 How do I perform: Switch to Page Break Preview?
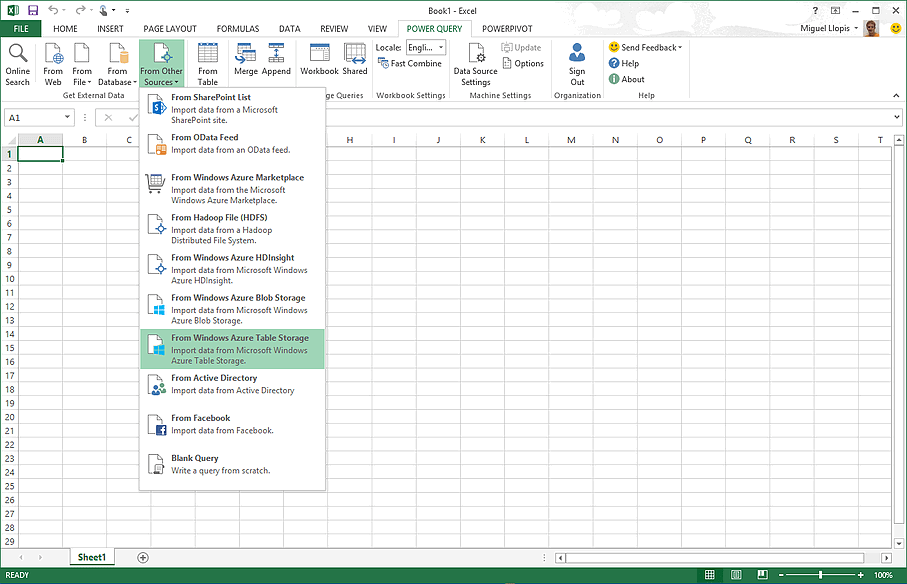click(762, 575)
